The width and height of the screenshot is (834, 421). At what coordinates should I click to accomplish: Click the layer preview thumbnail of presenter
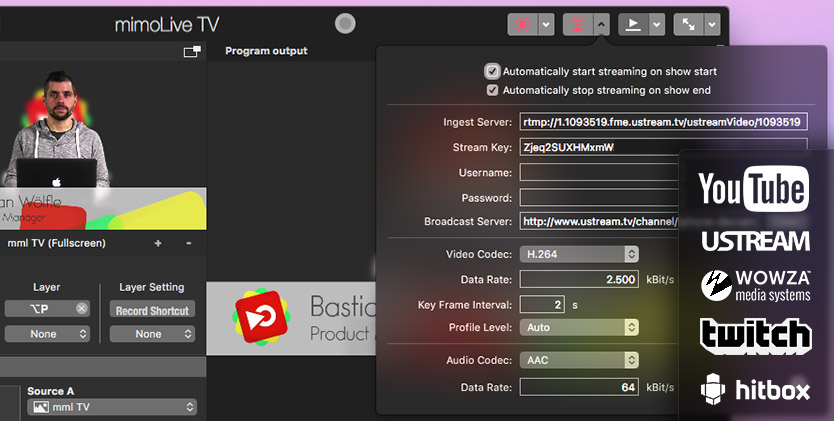[x=103, y=145]
